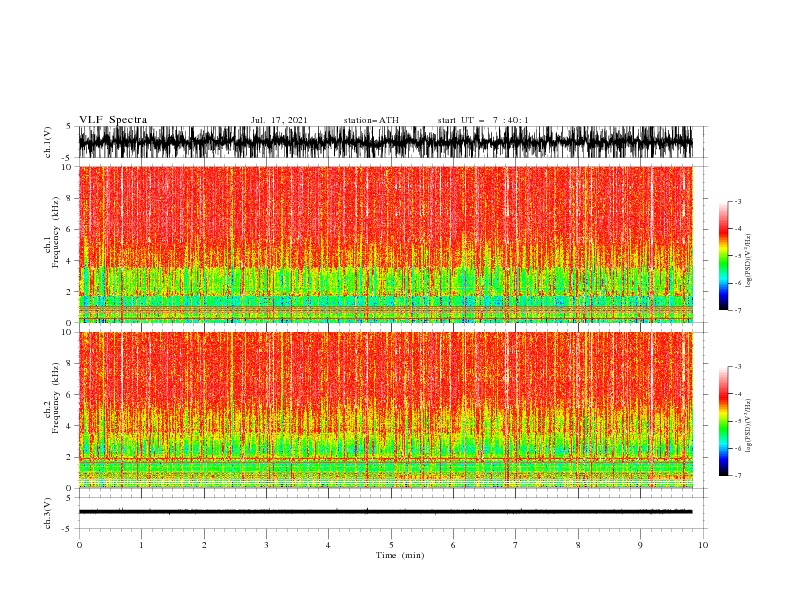
Task: Click the 'ch.3(V)' waveform axis label
Action: [x=48, y=513]
